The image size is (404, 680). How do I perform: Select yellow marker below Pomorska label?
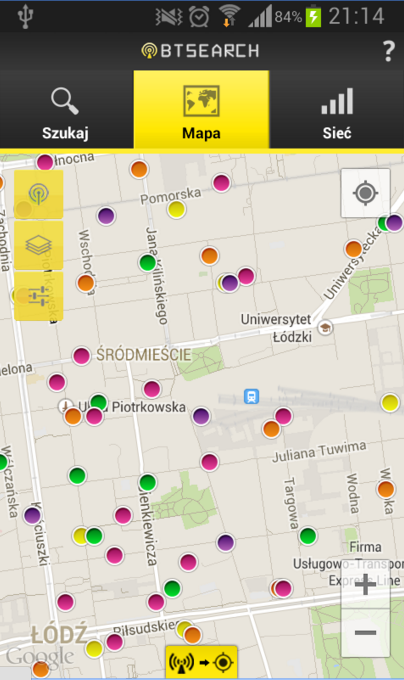tap(176, 209)
